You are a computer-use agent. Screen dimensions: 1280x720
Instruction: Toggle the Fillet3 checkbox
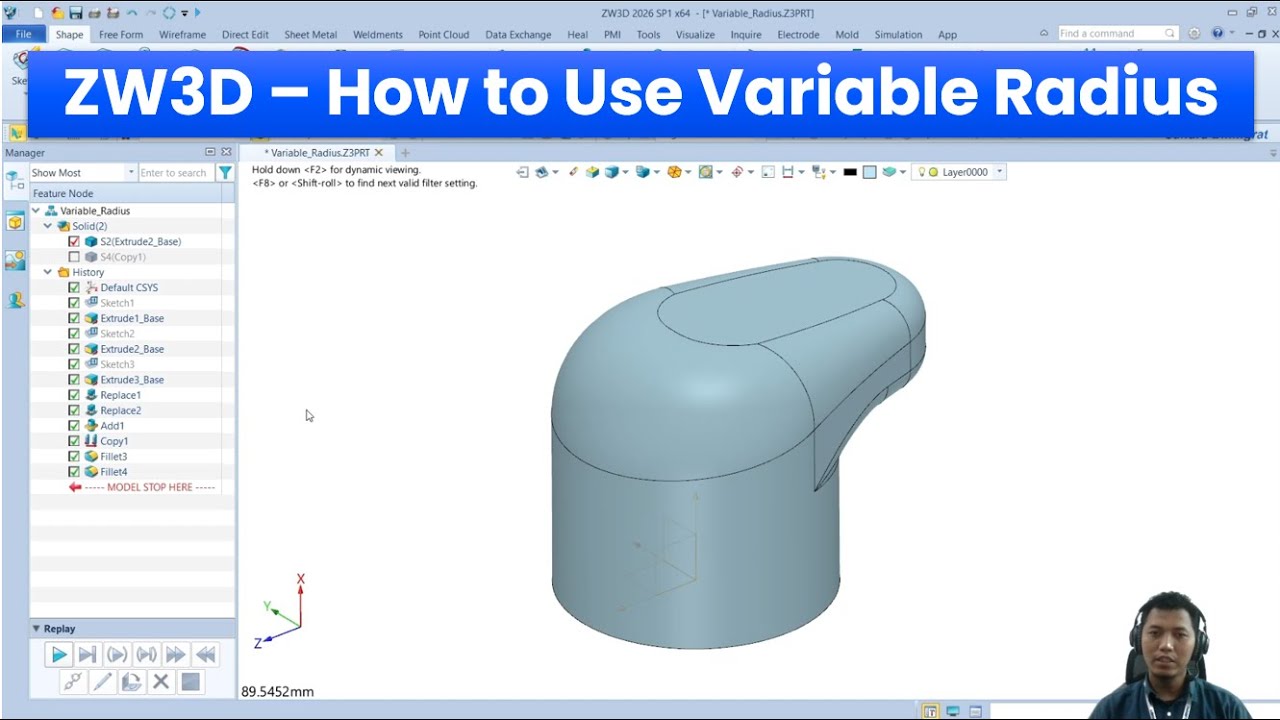[x=74, y=457]
